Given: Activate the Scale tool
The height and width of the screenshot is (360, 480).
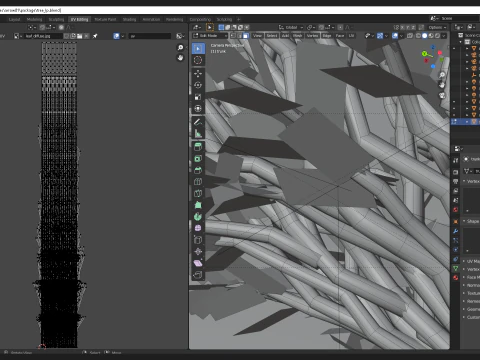Looking at the screenshot, I should [x=198, y=97].
